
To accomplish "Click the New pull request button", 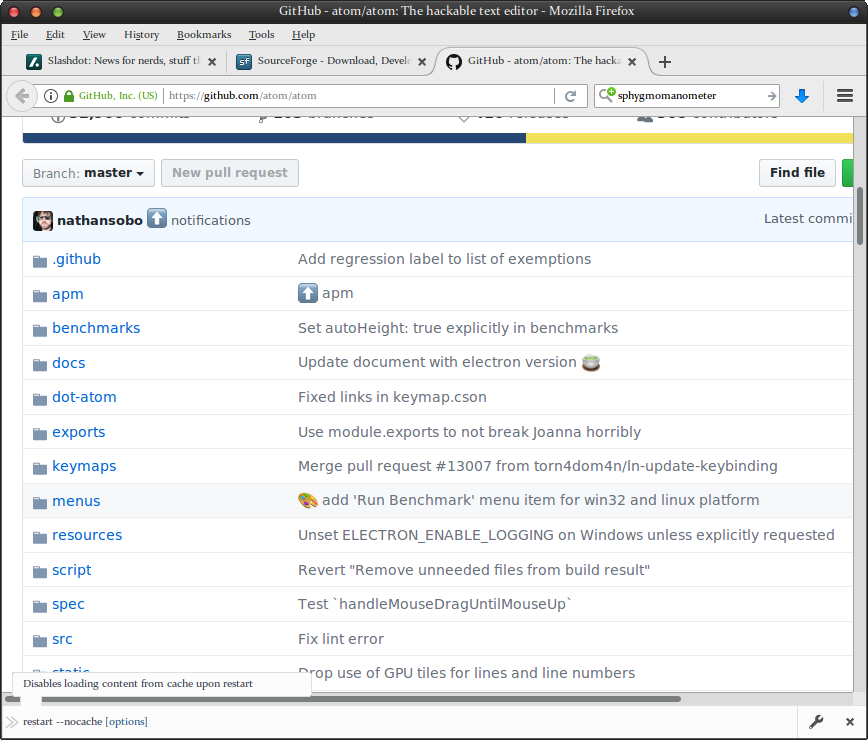I will [x=230, y=173].
